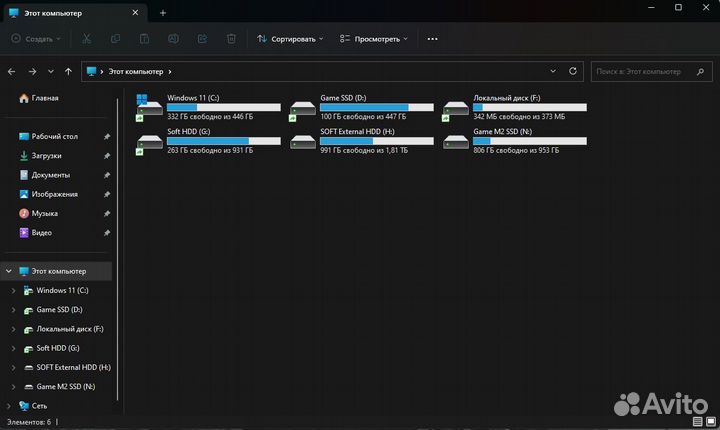Screen dimensions: 720x430
Task: Click the text 991 ГБ свободно из 1,81 ТБ
Action: (364, 150)
